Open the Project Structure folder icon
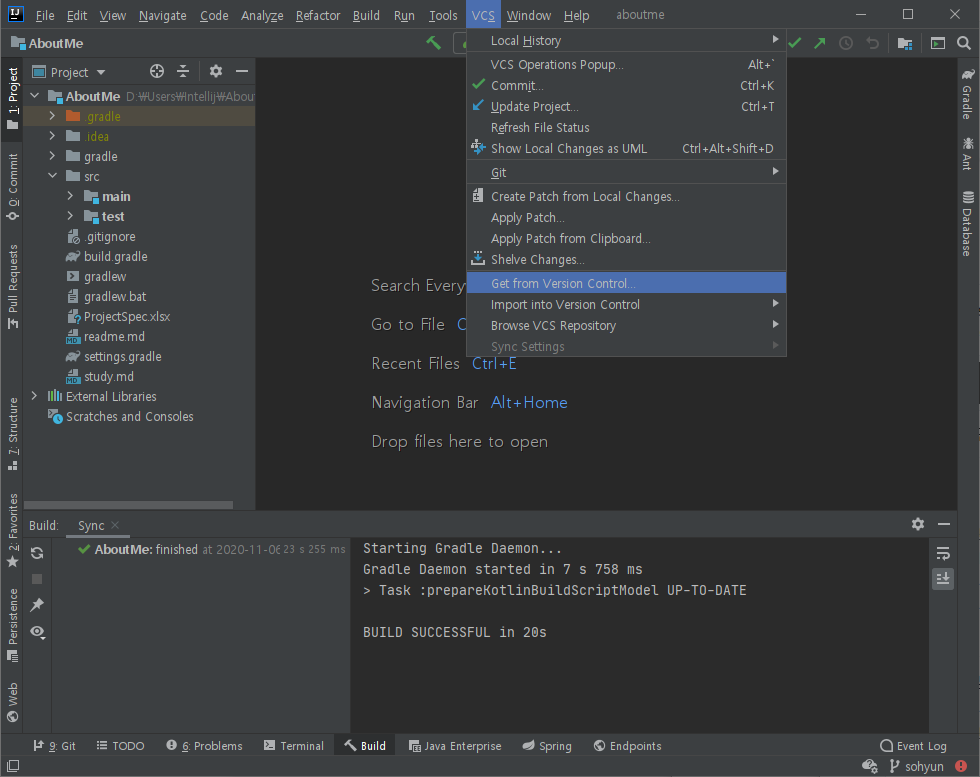 [904, 43]
